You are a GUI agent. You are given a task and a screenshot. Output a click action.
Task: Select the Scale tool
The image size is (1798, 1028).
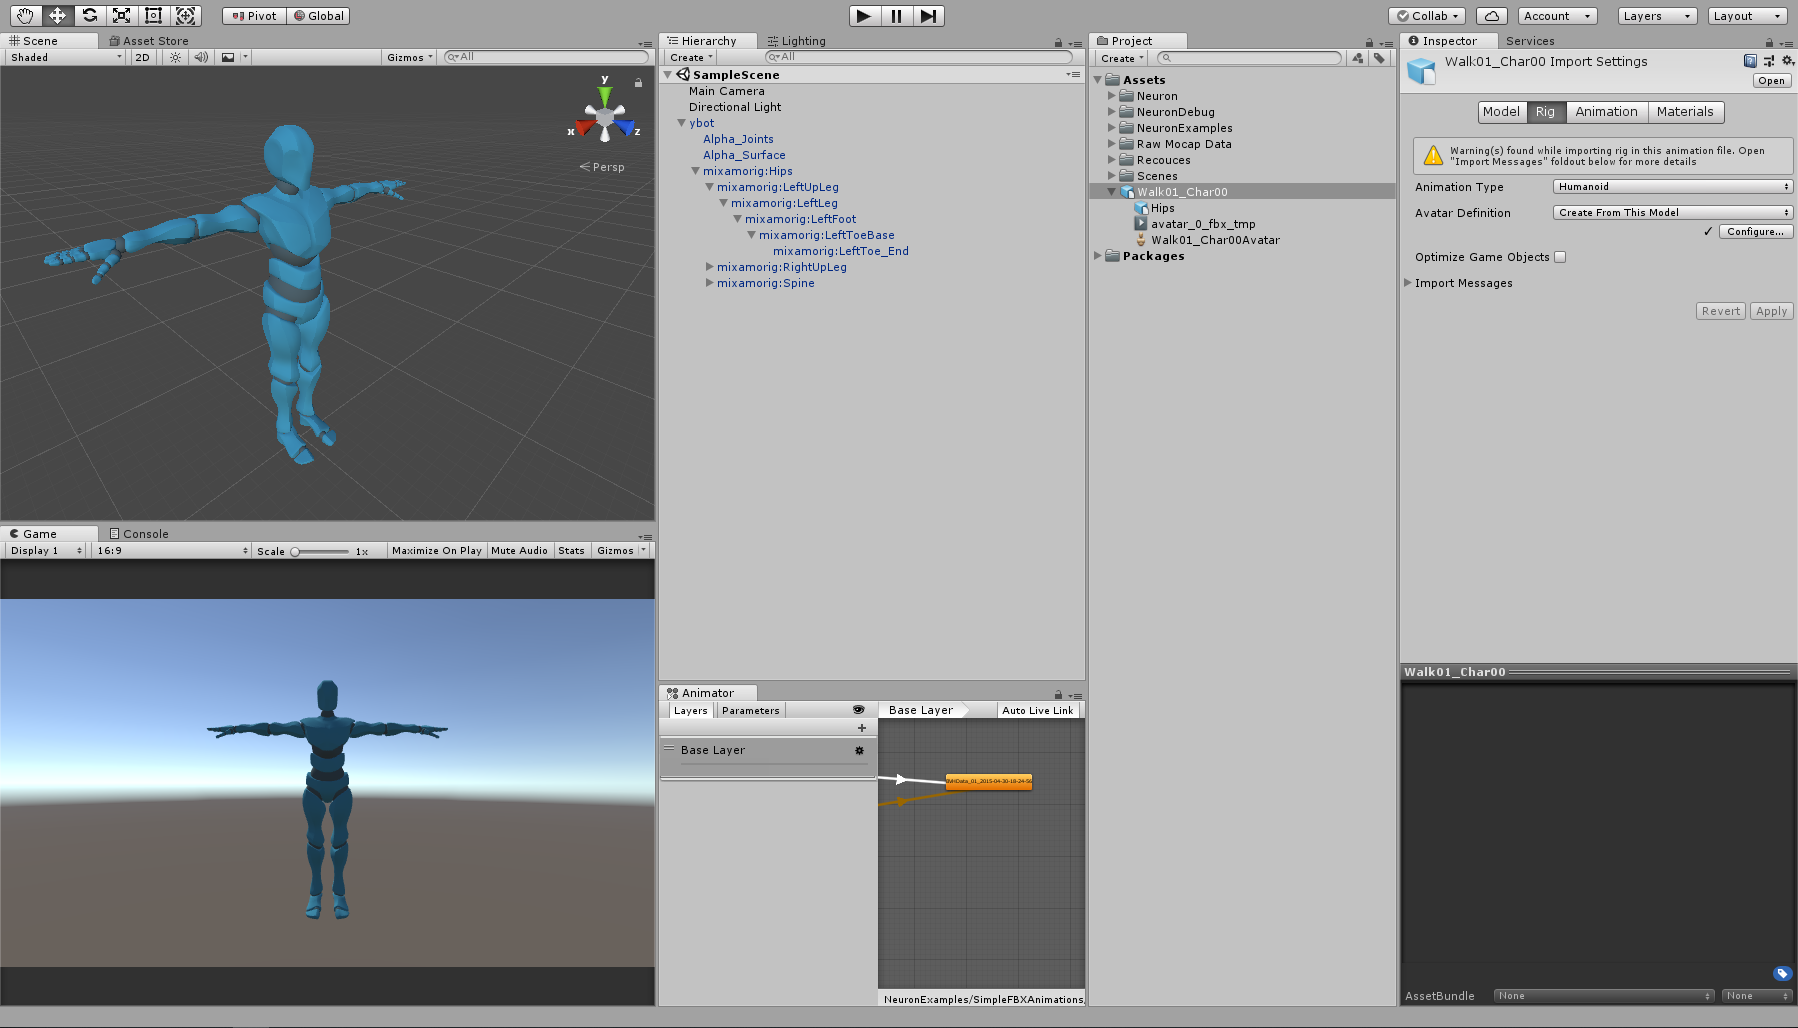[121, 15]
